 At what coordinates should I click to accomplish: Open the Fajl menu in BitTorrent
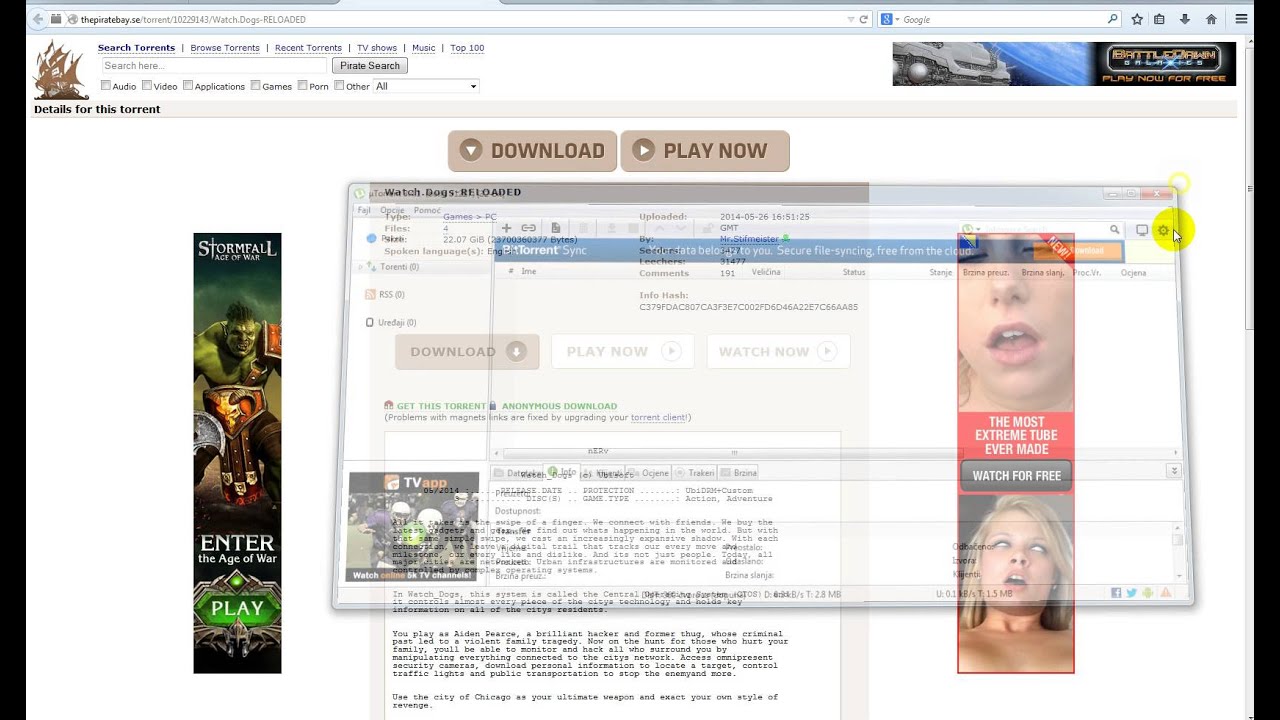364,210
